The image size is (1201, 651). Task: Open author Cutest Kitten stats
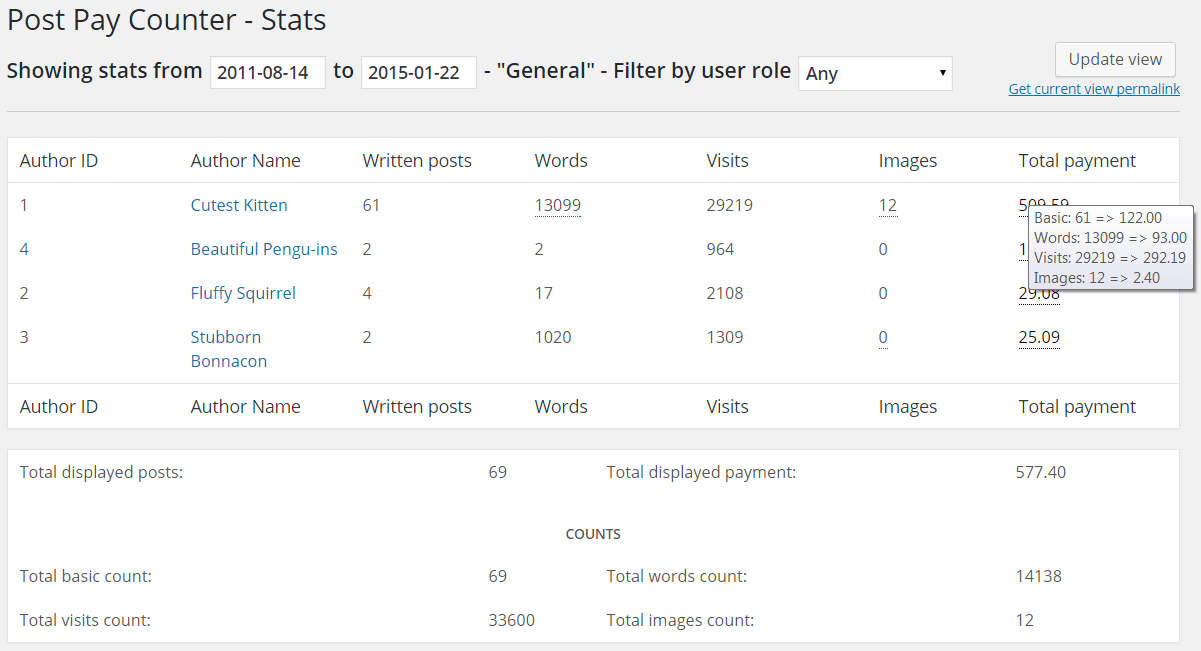pos(239,205)
